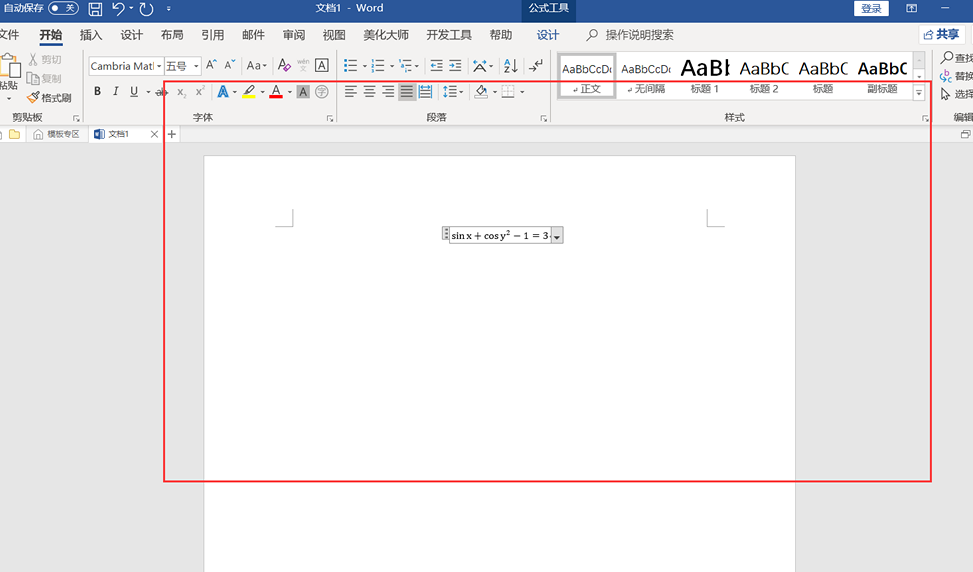Screen dimensions: 973x572
Task: Click the new document tab plus icon
Action: coord(172,133)
